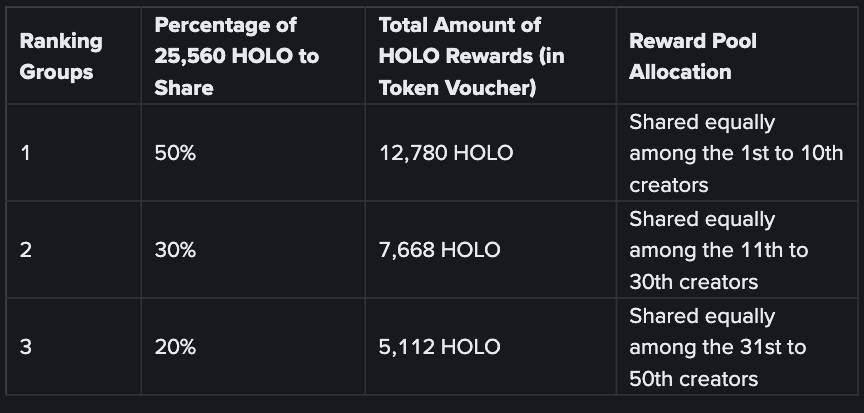Click the Ranking Groups column header
864x413 pixels.
[61, 56]
